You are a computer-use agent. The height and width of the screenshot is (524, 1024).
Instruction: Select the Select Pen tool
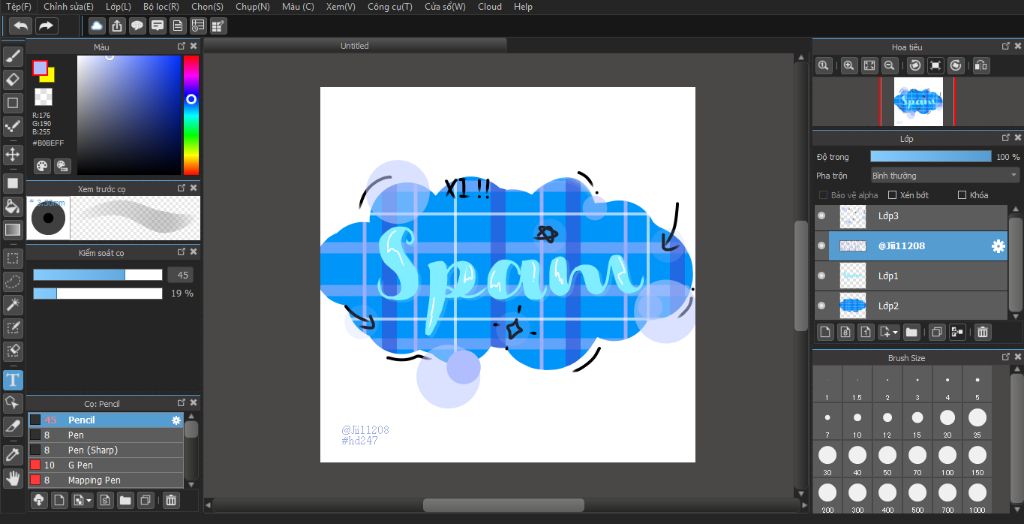click(13, 327)
